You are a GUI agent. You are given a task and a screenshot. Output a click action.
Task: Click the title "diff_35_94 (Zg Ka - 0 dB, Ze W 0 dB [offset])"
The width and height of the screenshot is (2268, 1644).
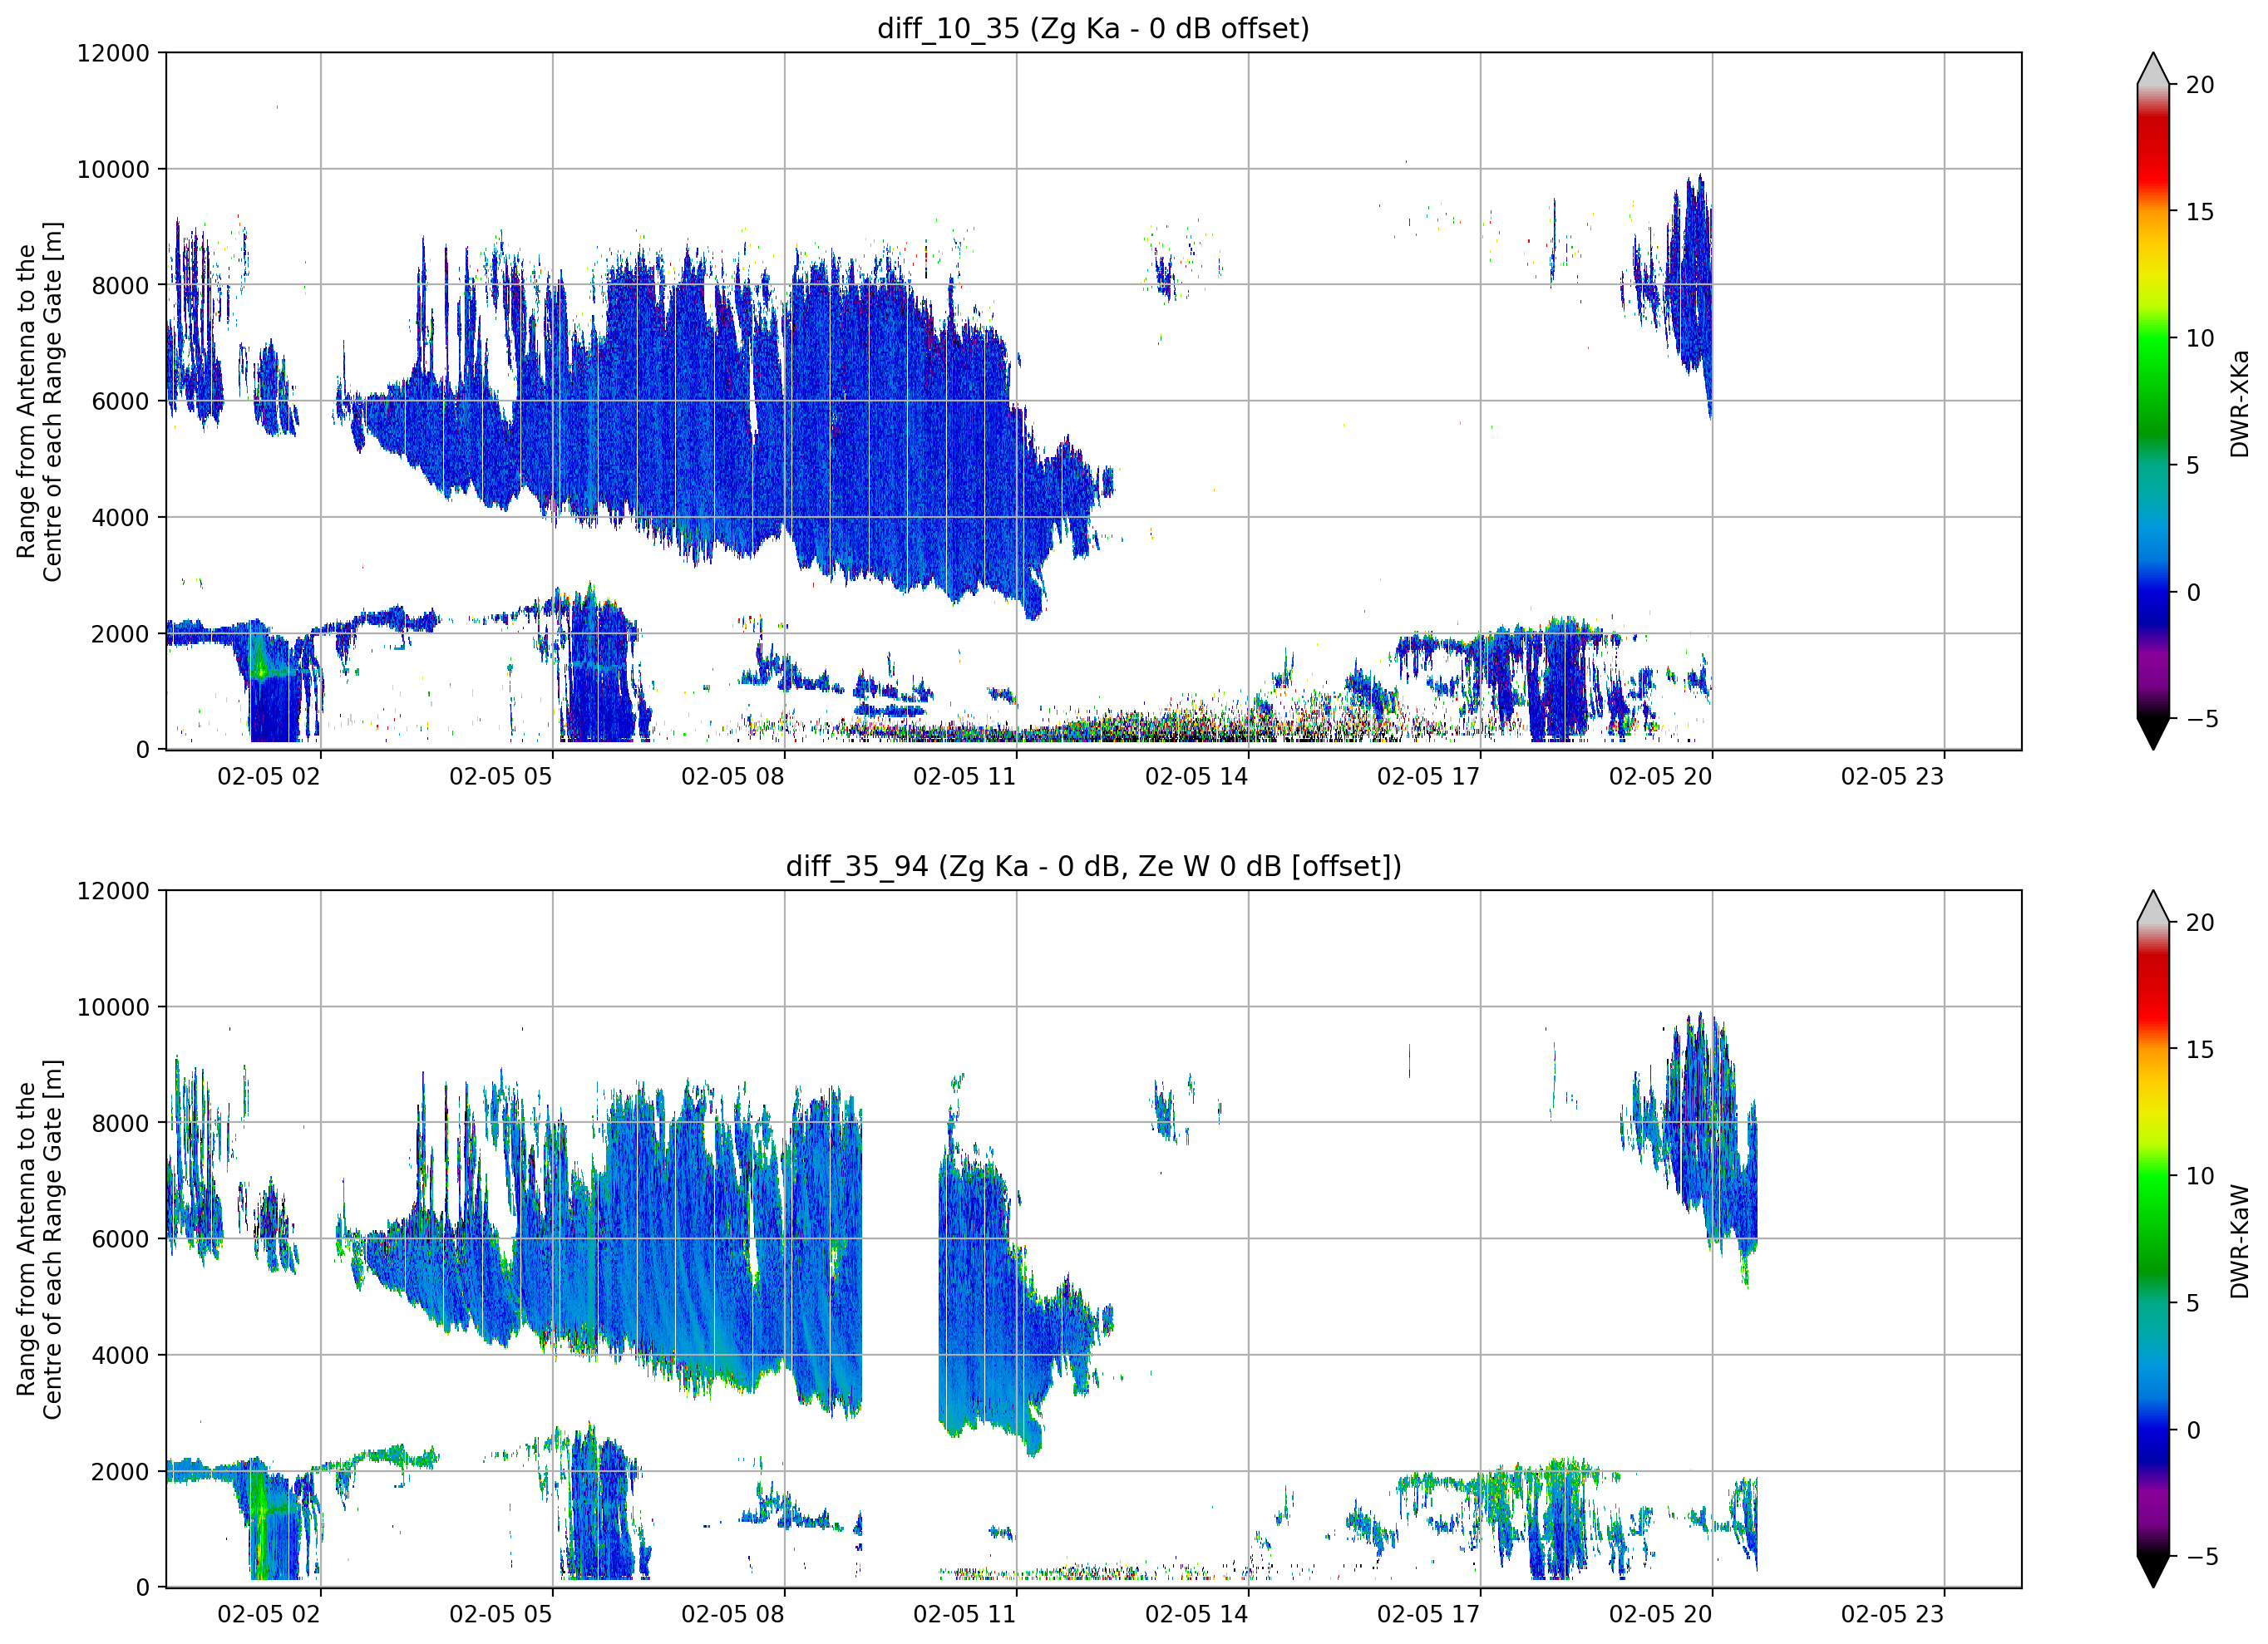[x=1093, y=866]
